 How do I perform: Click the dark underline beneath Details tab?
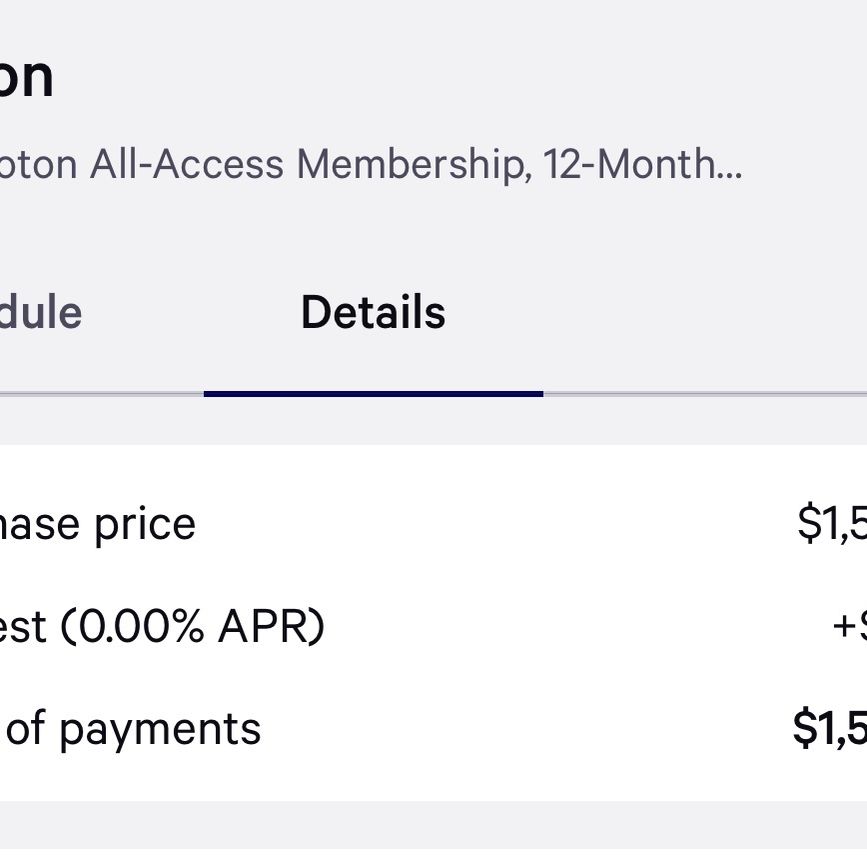point(373,394)
